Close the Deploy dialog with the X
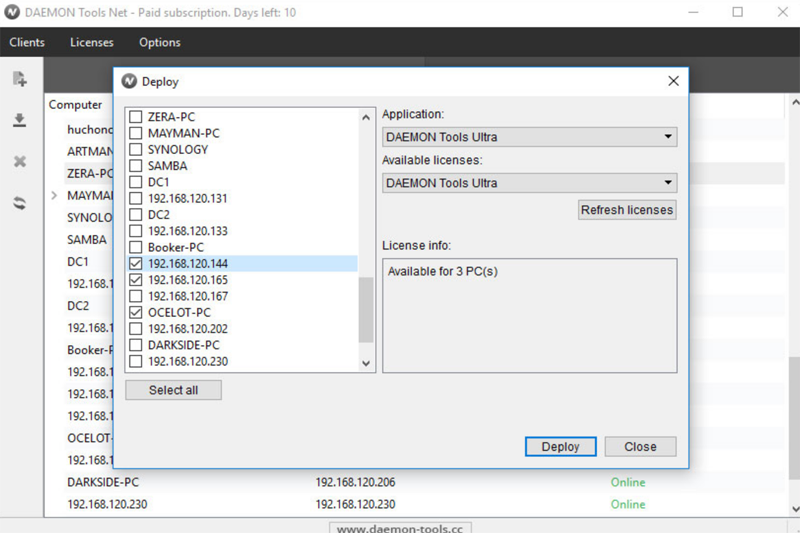Image resolution: width=800 pixels, height=533 pixels. point(673,81)
